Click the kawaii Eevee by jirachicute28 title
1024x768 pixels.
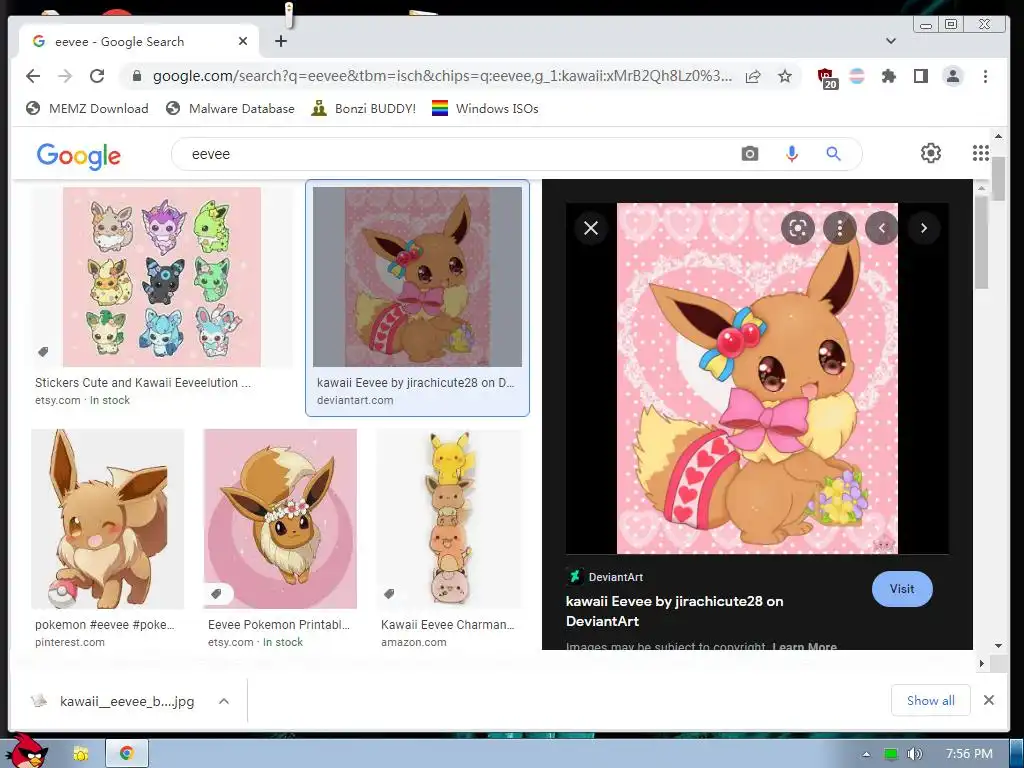(675, 611)
